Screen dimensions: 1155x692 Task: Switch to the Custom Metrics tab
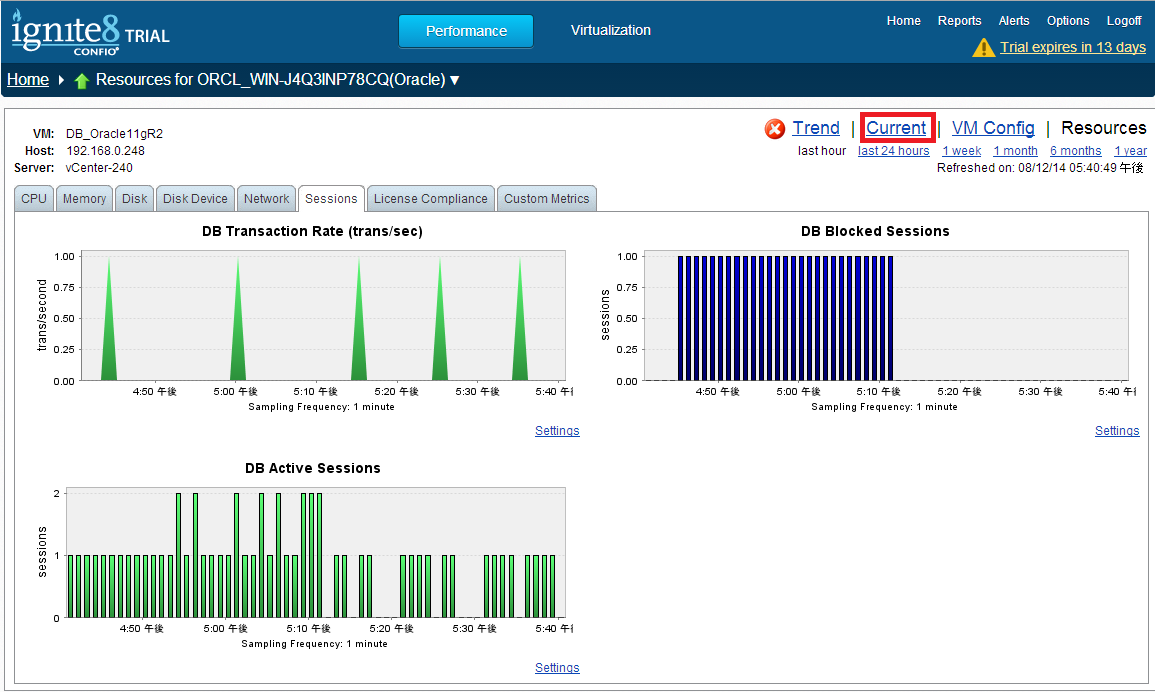coord(547,199)
